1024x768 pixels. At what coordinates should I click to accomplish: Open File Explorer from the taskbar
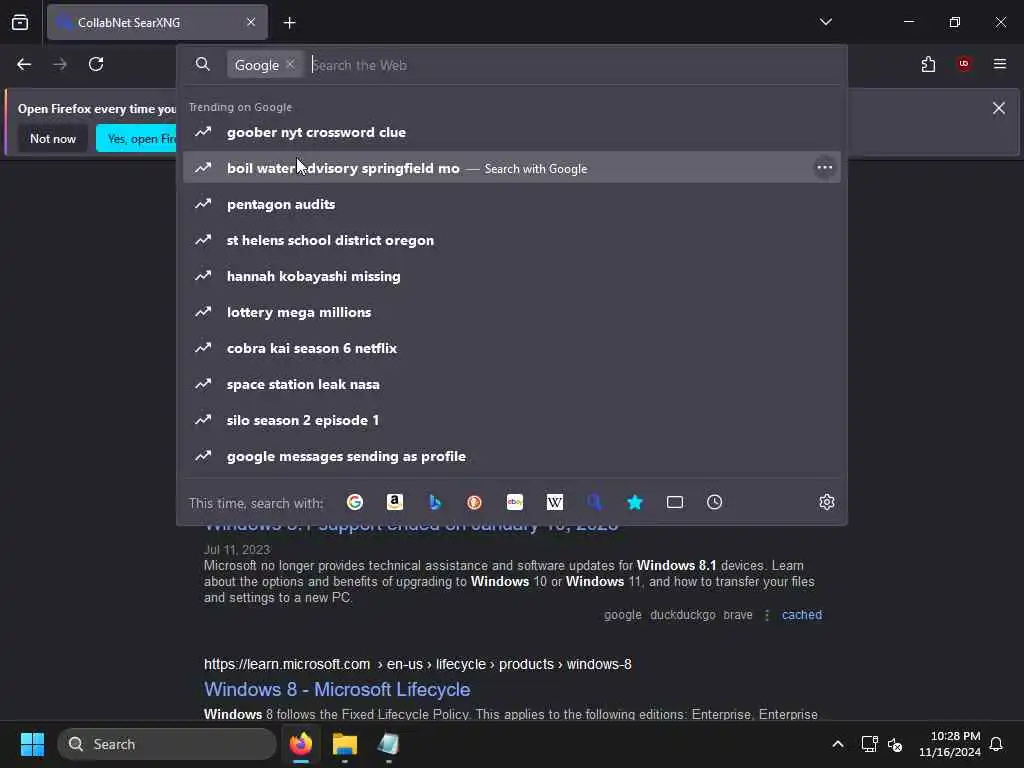coord(344,744)
